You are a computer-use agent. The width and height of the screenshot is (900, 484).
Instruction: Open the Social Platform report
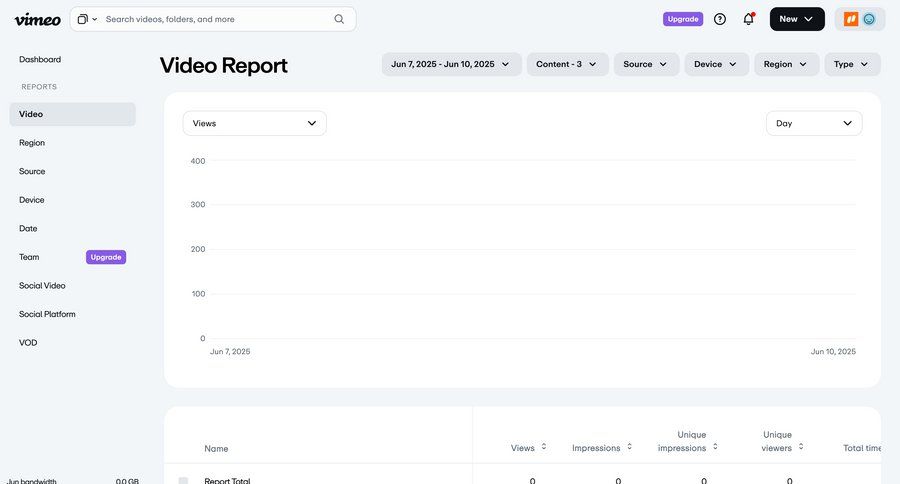click(x=47, y=314)
